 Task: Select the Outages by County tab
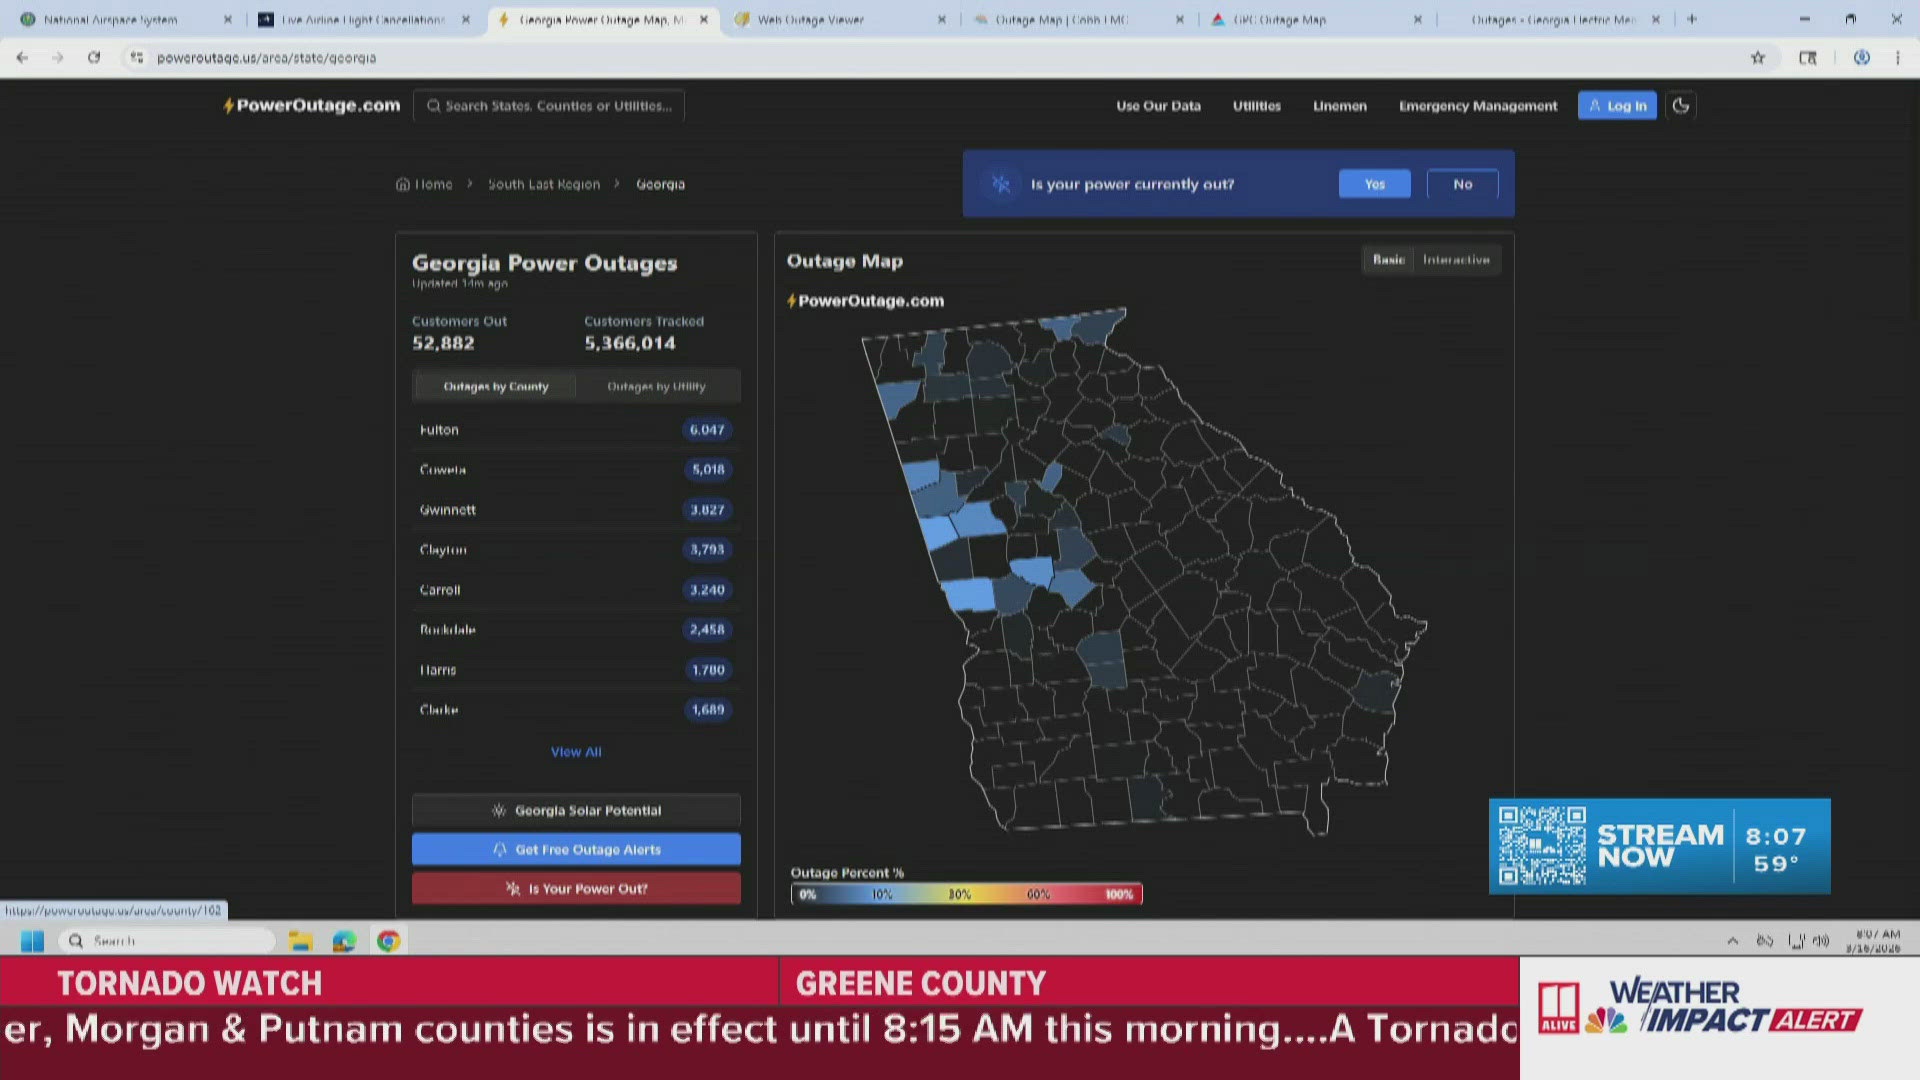(x=496, y=386)
